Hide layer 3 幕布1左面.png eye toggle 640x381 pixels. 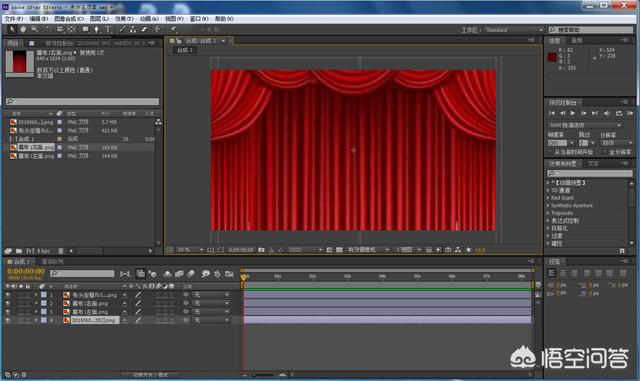click(8, 312)
